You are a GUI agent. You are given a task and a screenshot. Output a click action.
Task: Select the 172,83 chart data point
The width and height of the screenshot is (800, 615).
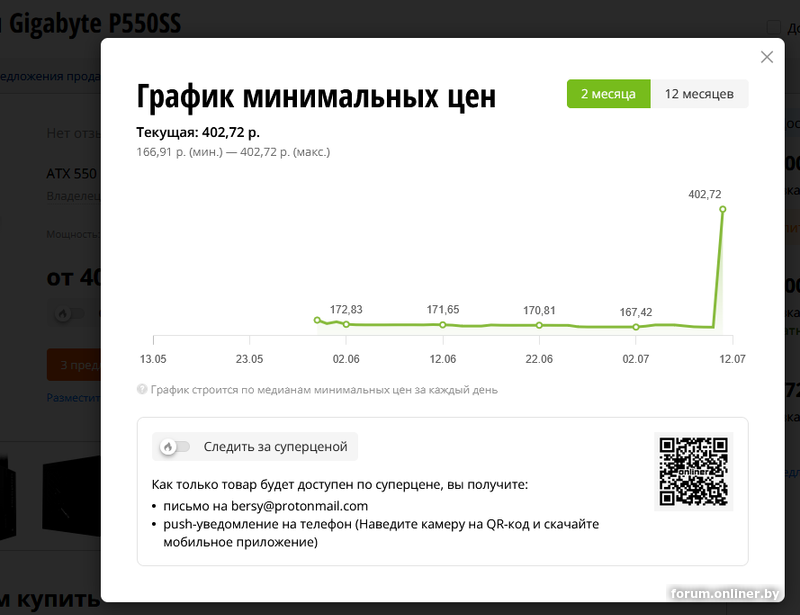(346, 324)
